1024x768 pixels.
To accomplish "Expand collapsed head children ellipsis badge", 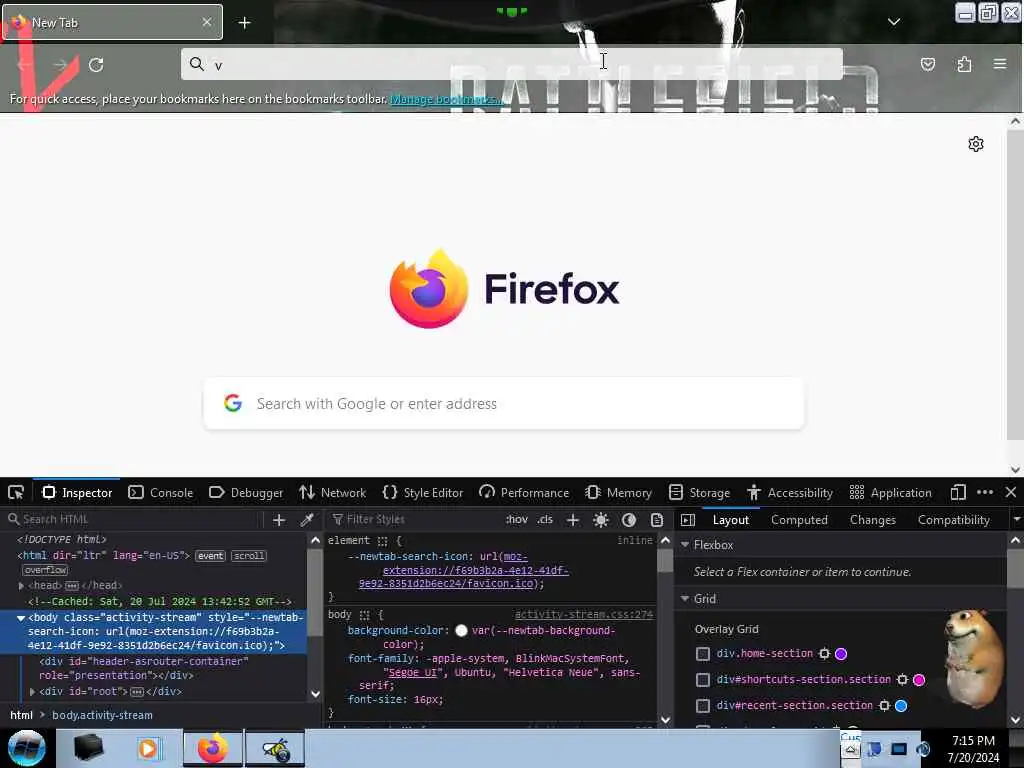I will tap(72, 586).
